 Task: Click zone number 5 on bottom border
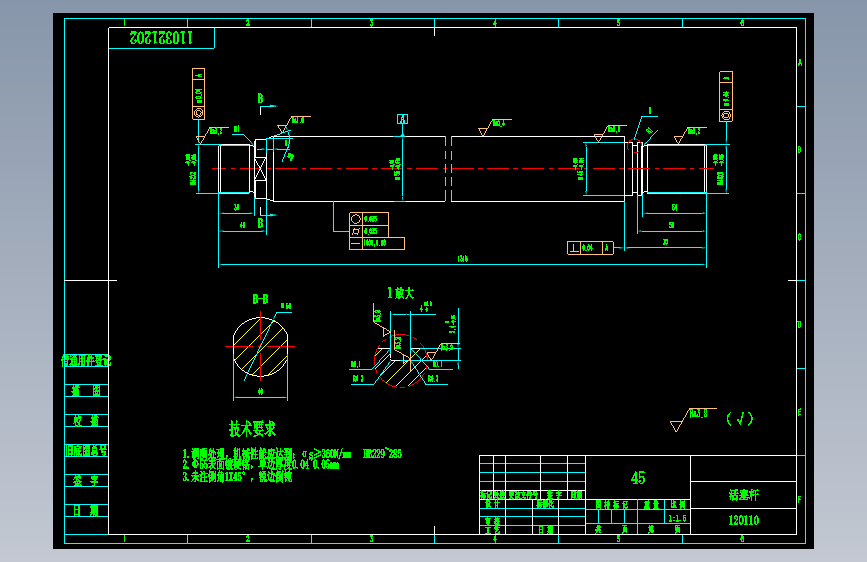[x=618, y=539]
